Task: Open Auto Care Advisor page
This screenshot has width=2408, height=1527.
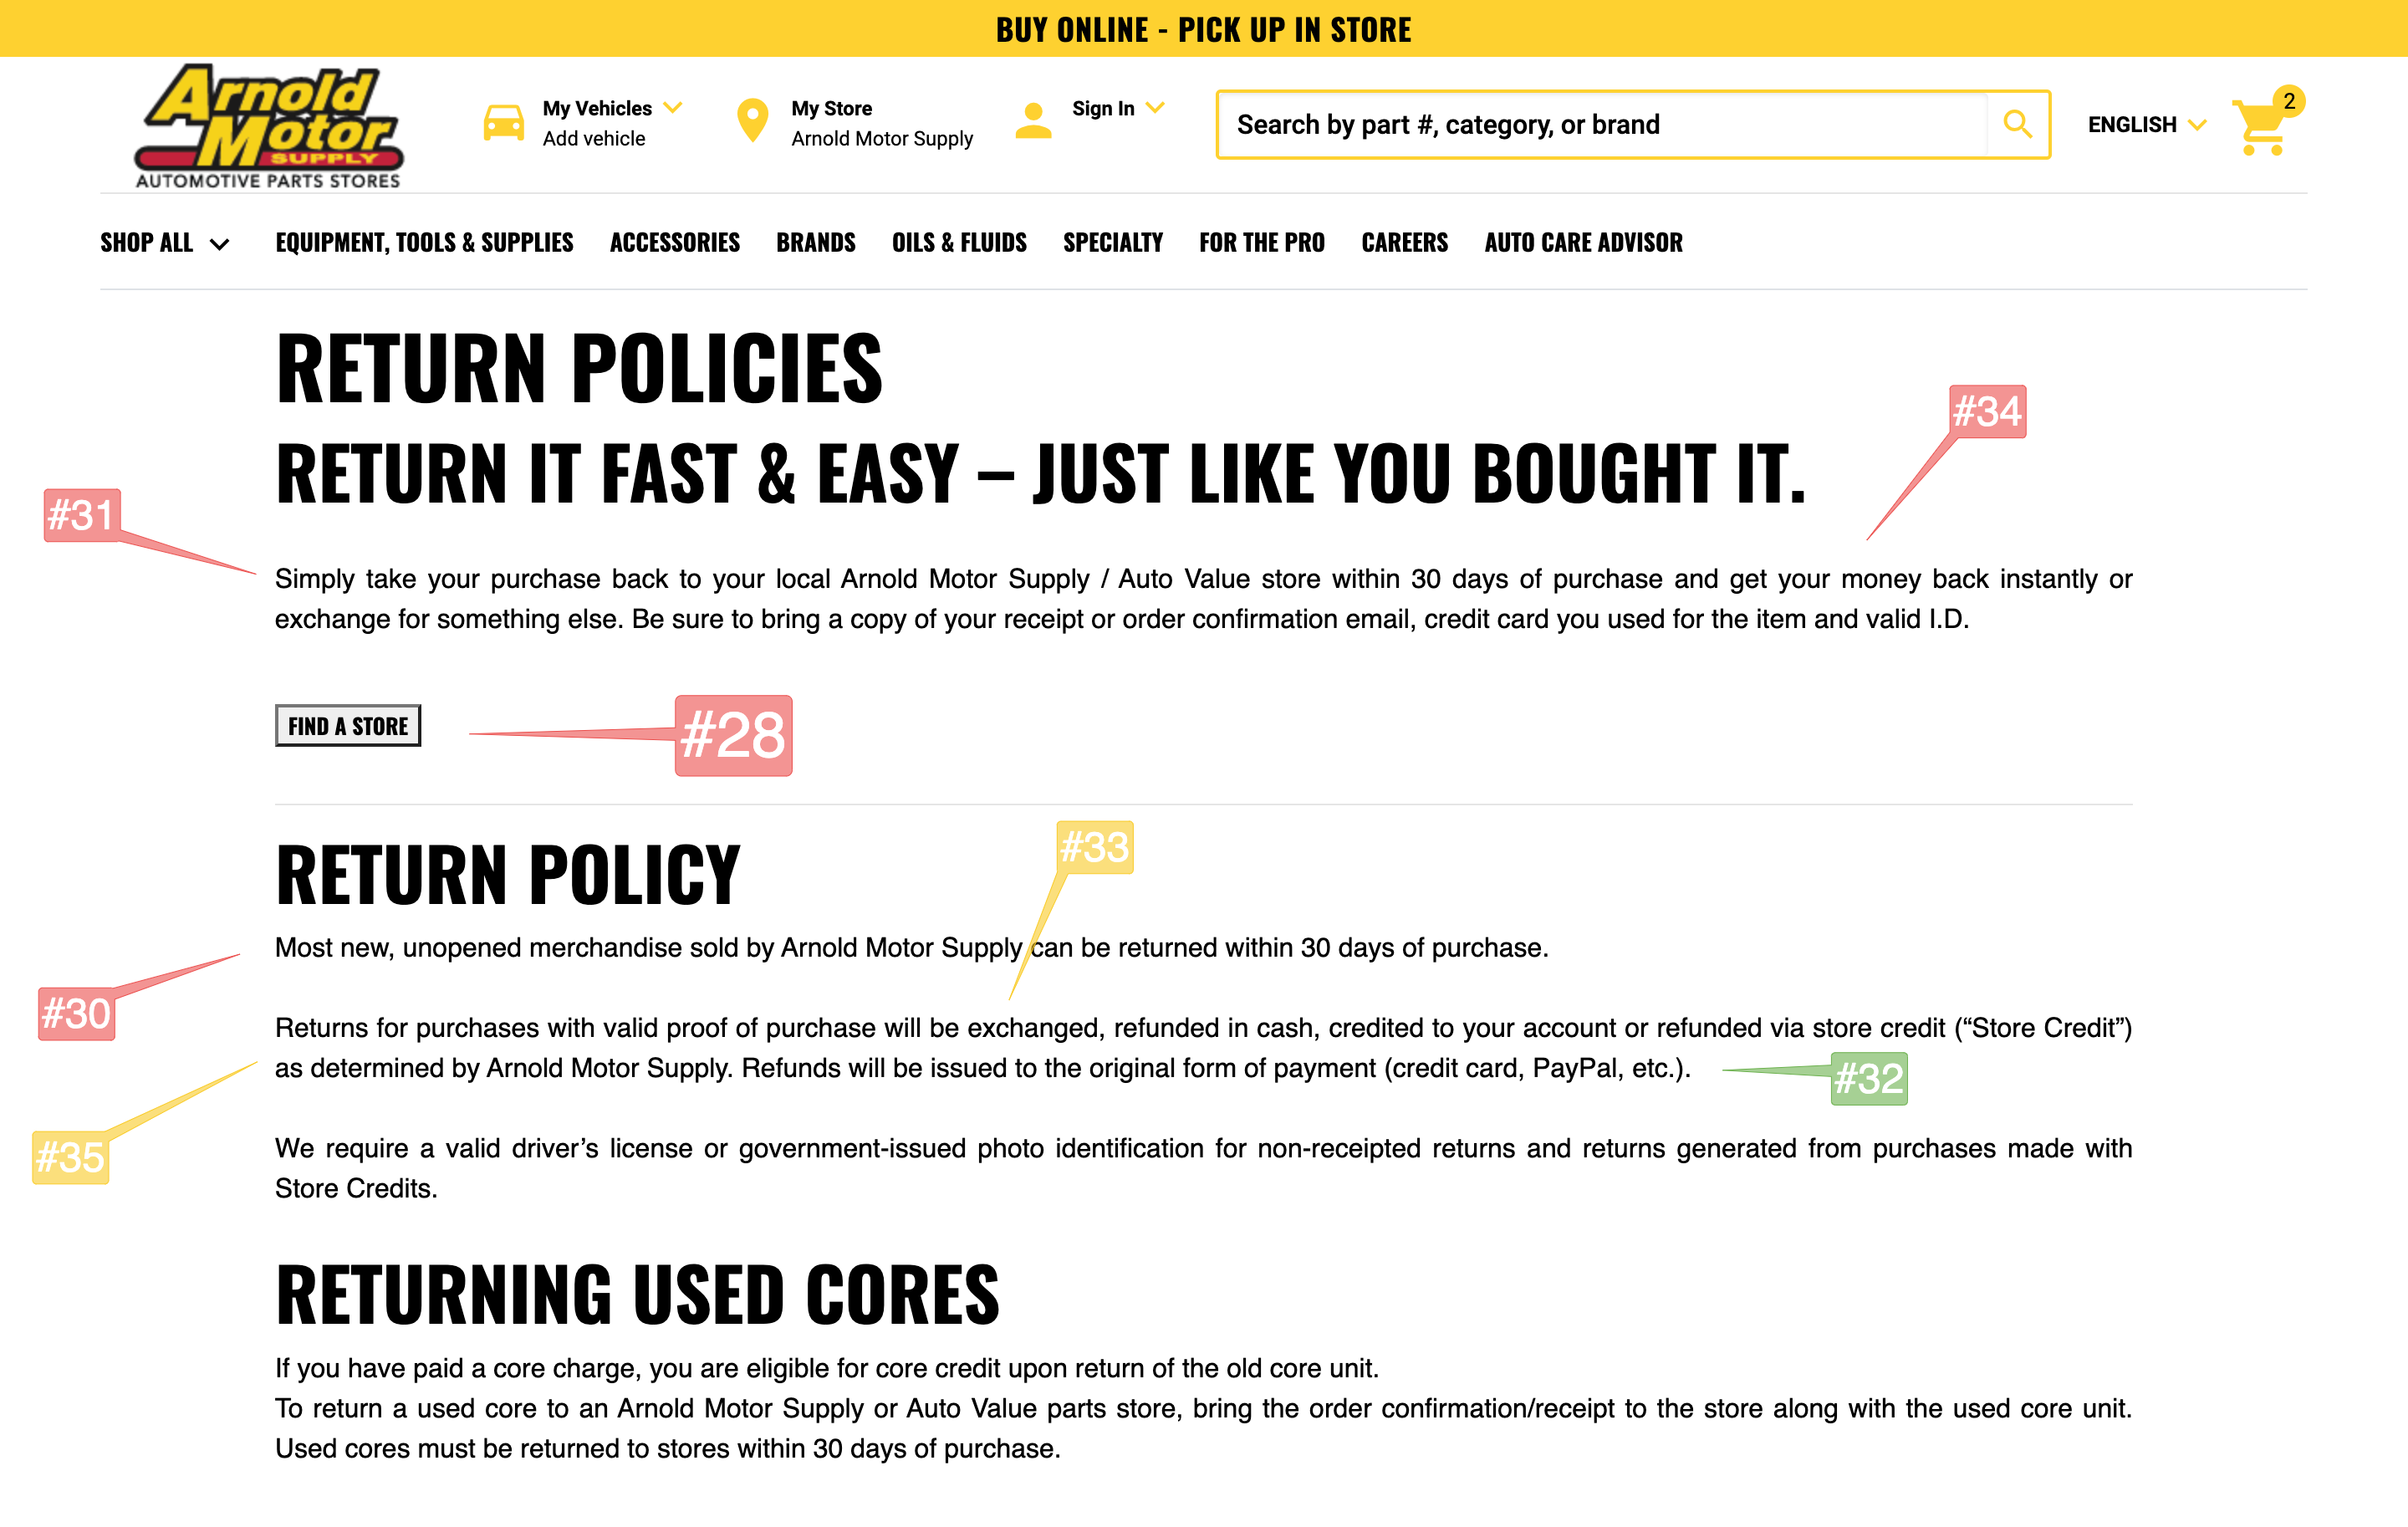Action: (x=1584, y=243)
